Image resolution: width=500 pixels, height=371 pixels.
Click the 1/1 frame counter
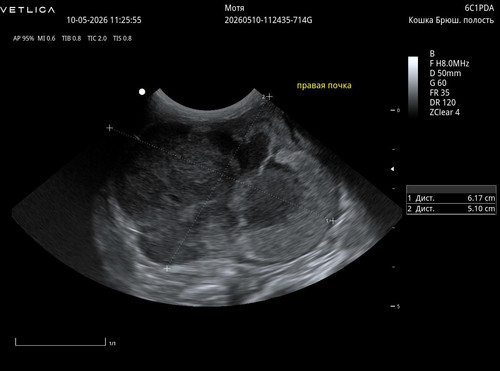tap(112, 343)
